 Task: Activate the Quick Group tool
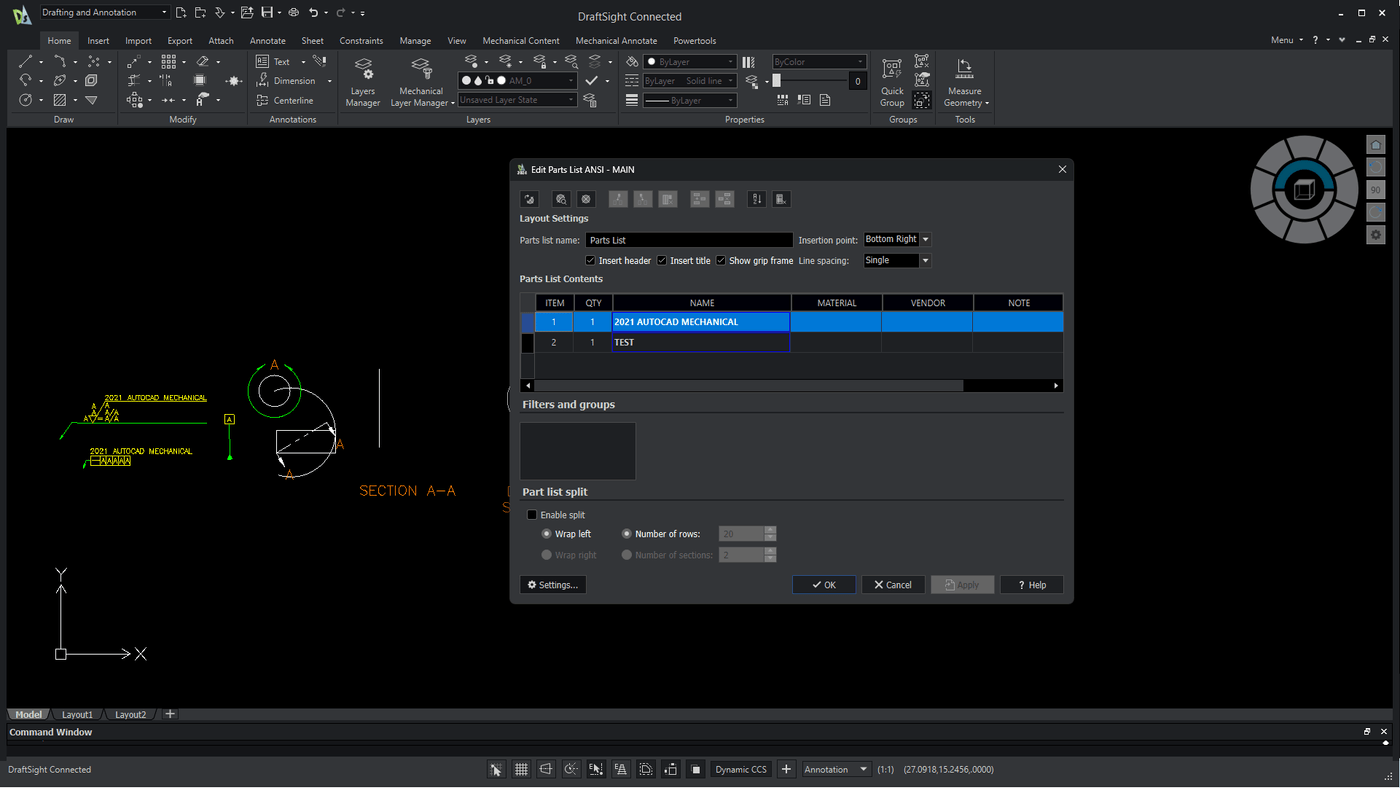(x=890, y=80)
